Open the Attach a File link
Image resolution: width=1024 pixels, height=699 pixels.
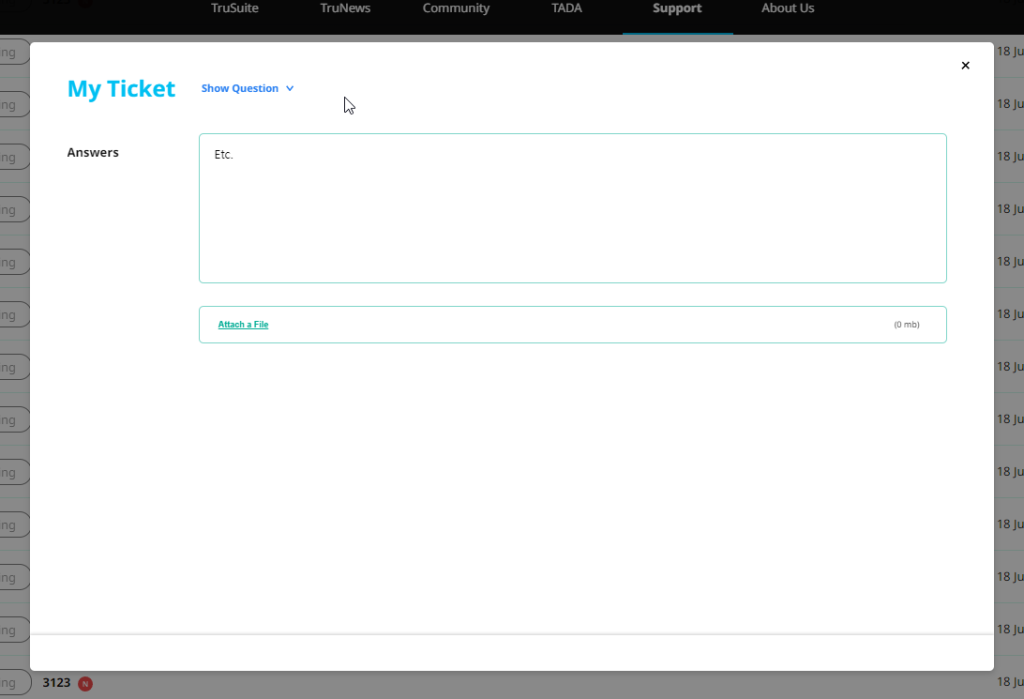243,325
